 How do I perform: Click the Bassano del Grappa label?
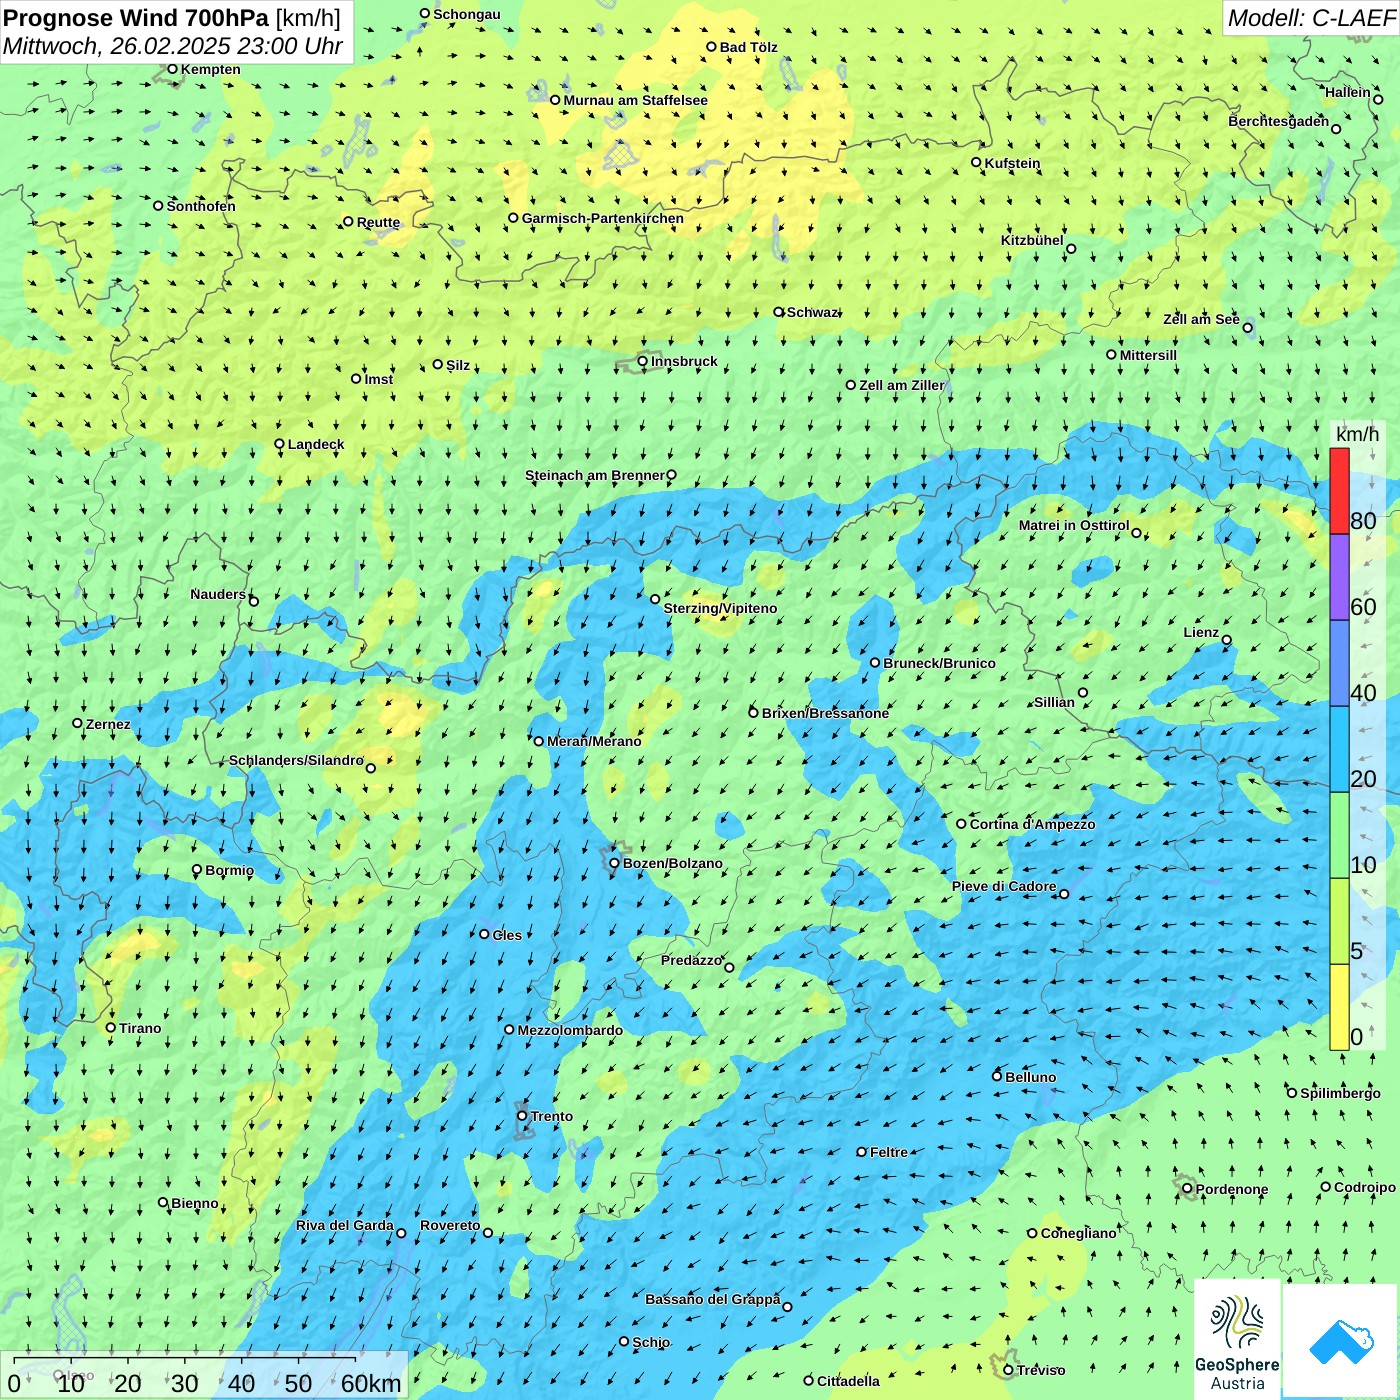(x=713, y=1299)
